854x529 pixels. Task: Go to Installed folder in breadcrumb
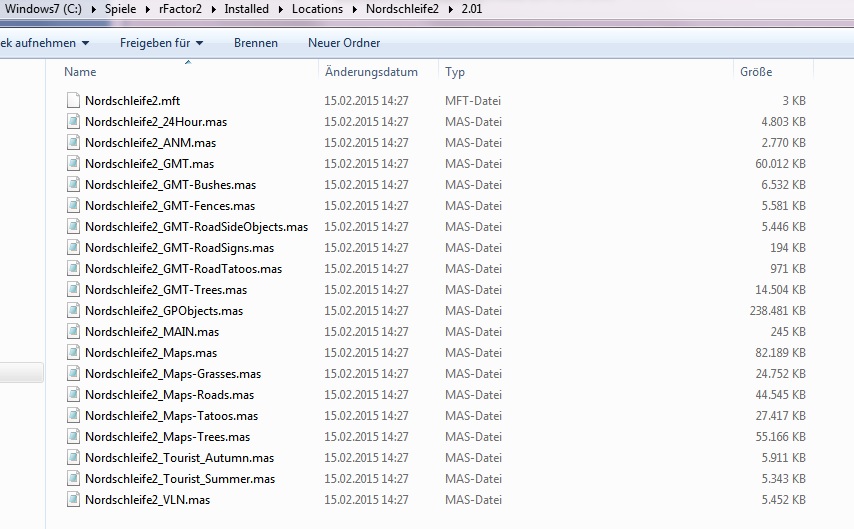247,9
